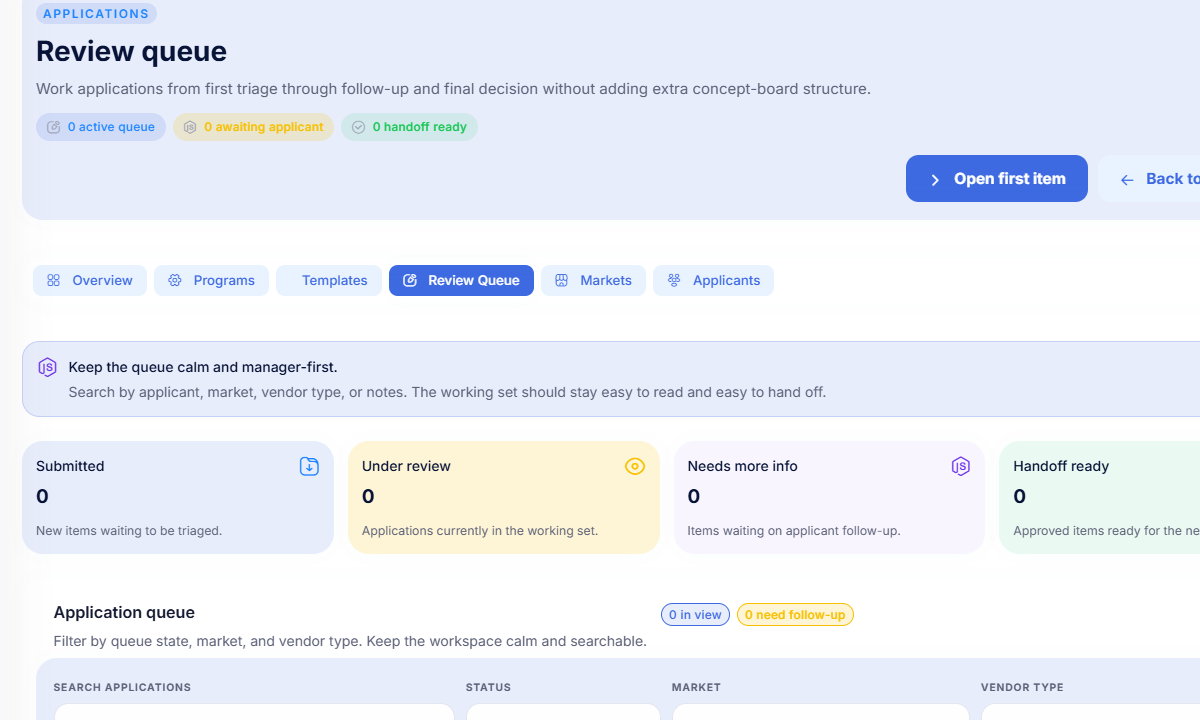Click the storefront icon on Markets tab
The width and height of the screenshot is (1200, 720).
click(562, 281)
